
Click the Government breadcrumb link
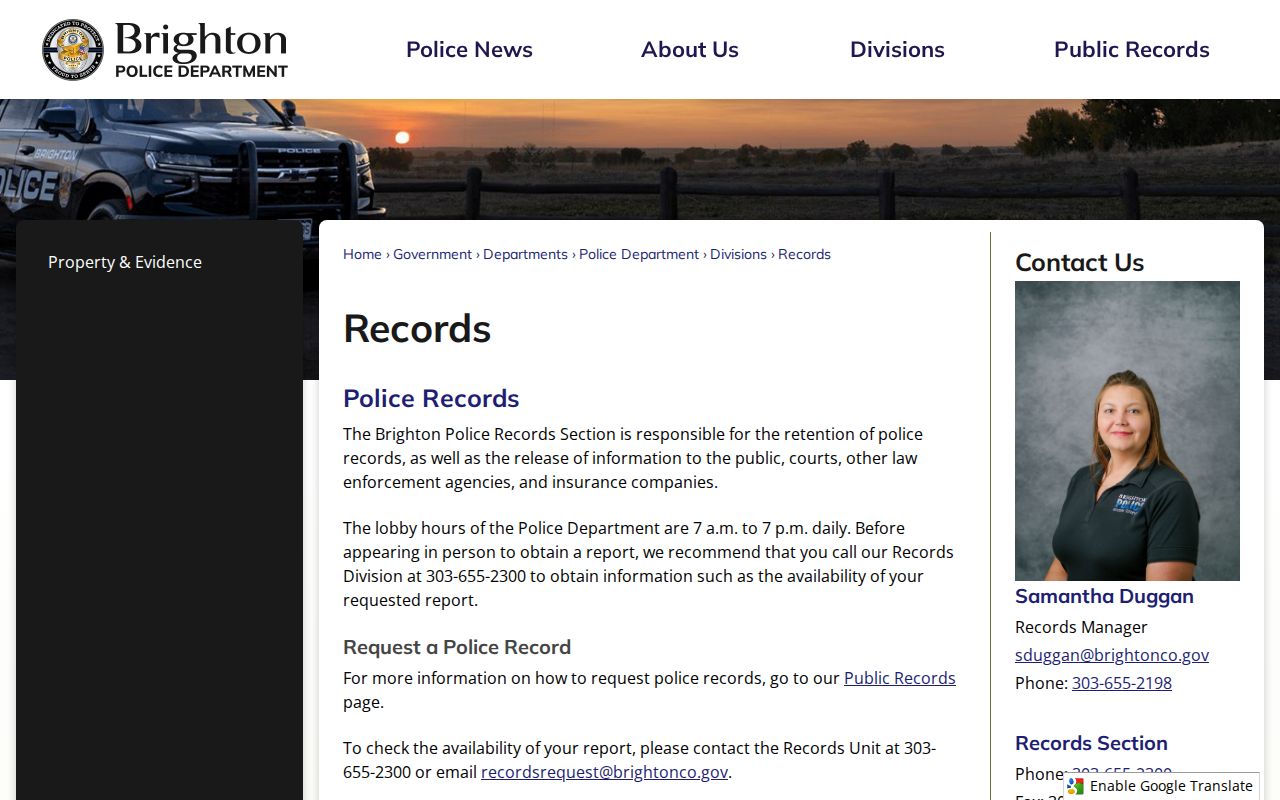click(432, 254)
